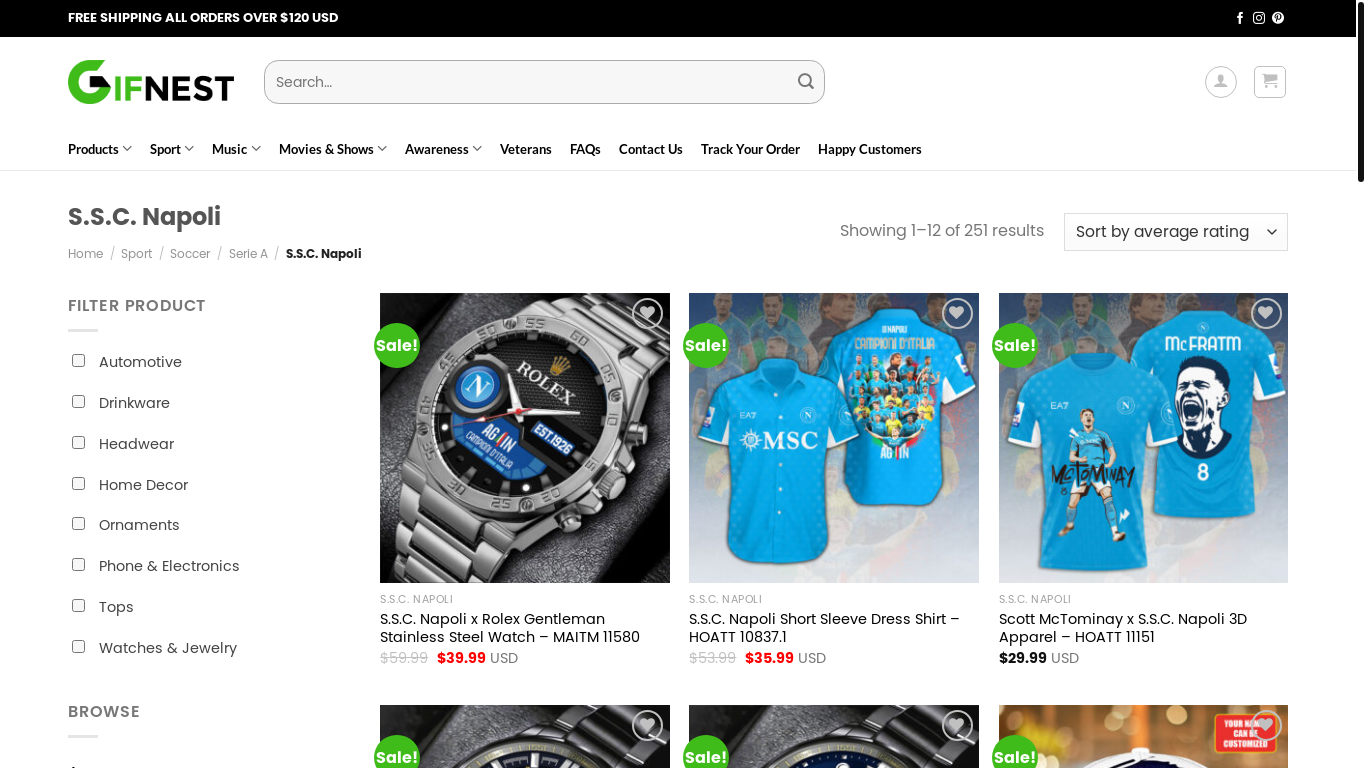Expand the Sport menu
Image resolution: width=1366 pixels, height=768 pixels.
pyautogui.click(x=172, y=149)
